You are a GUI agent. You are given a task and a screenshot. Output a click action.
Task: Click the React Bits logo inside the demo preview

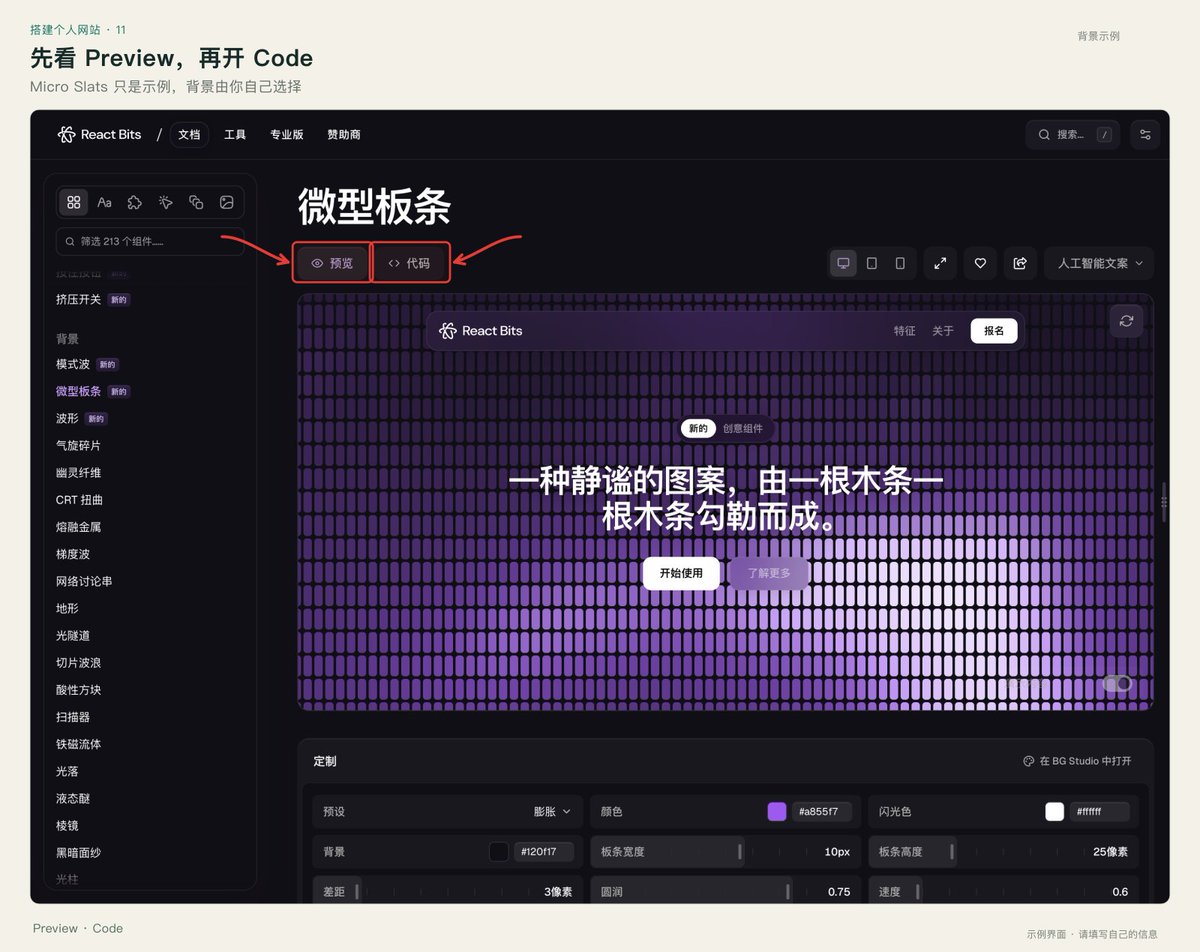(480, 330)
